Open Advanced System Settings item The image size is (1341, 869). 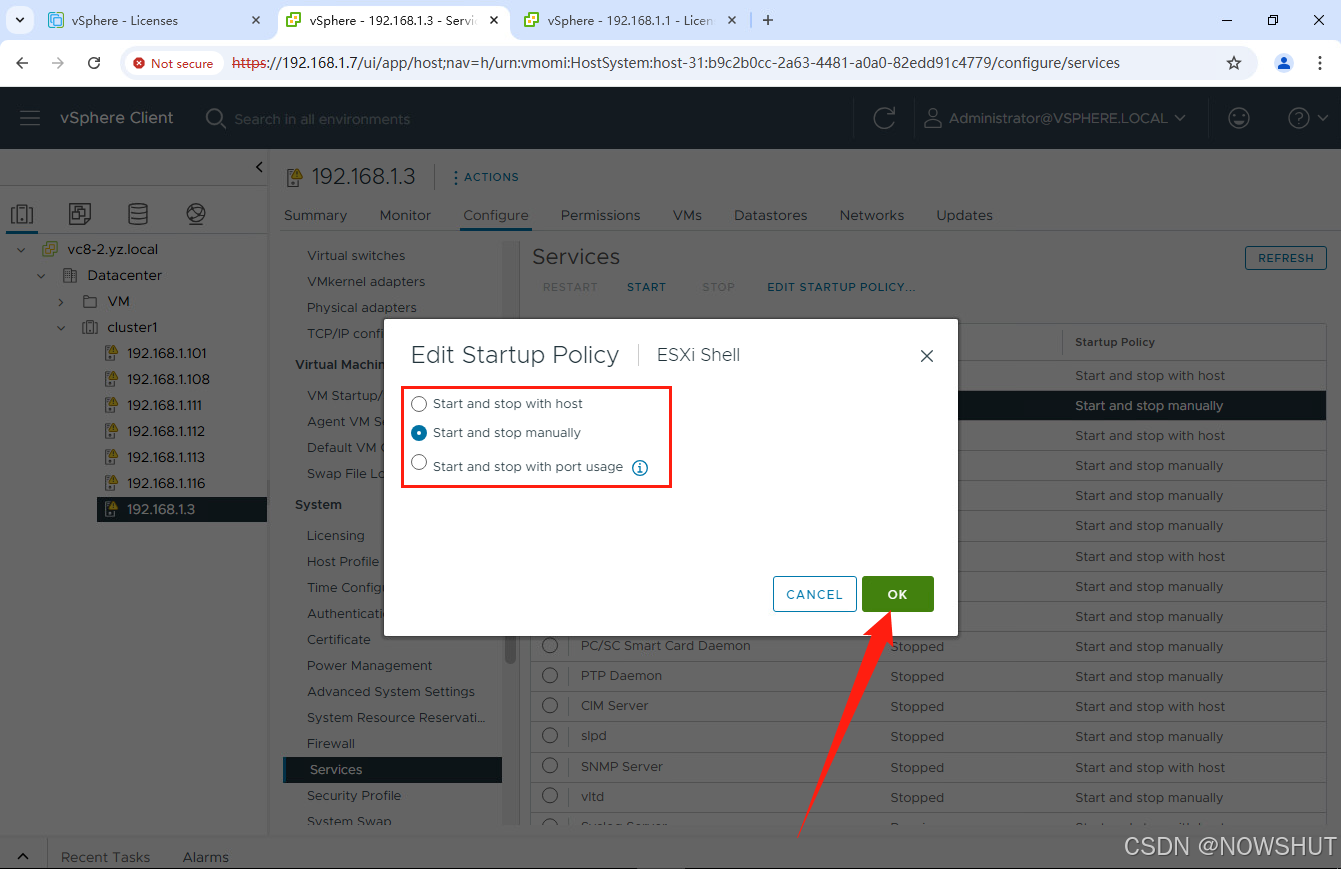pyautogui.click(x=391, y=691)
